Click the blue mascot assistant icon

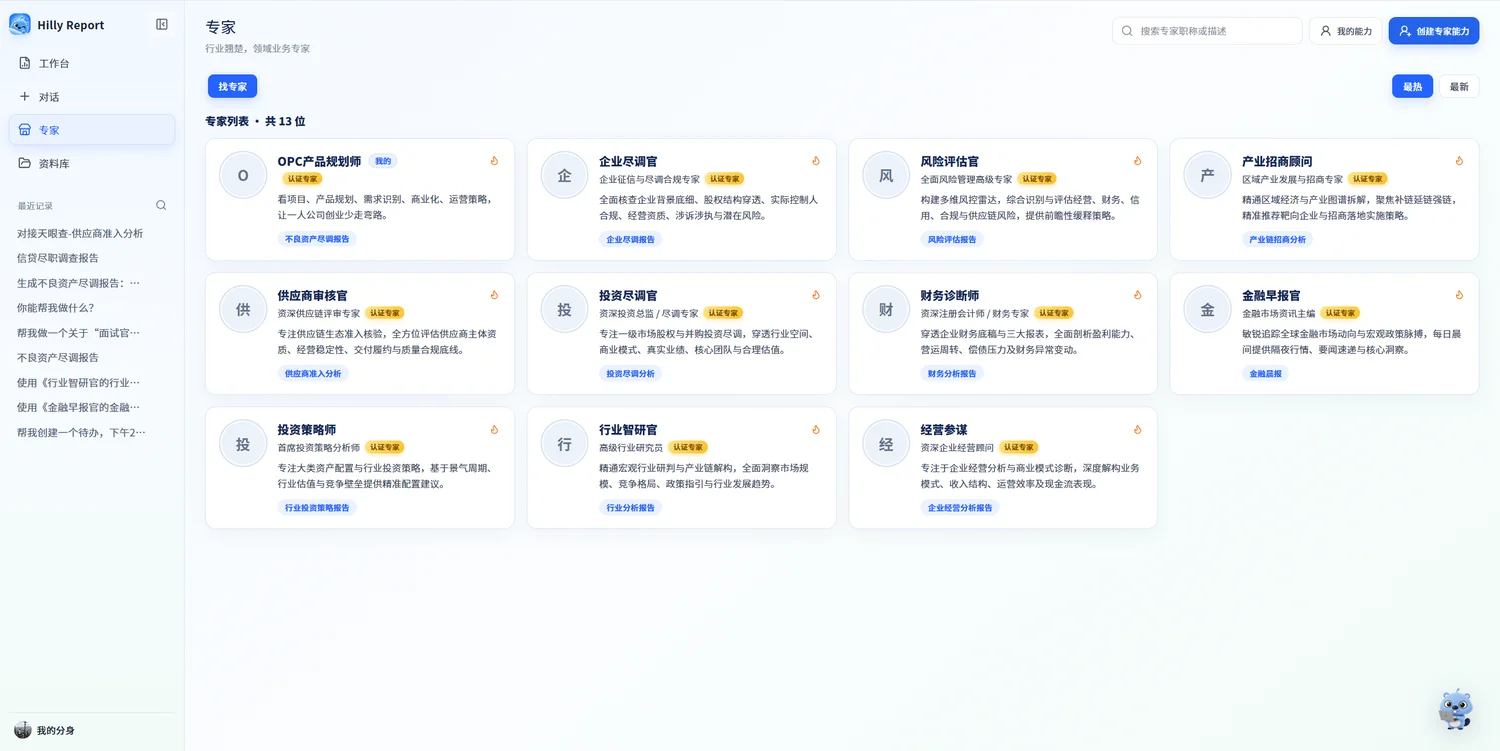pyautogui.click(x=1455, y=709)
